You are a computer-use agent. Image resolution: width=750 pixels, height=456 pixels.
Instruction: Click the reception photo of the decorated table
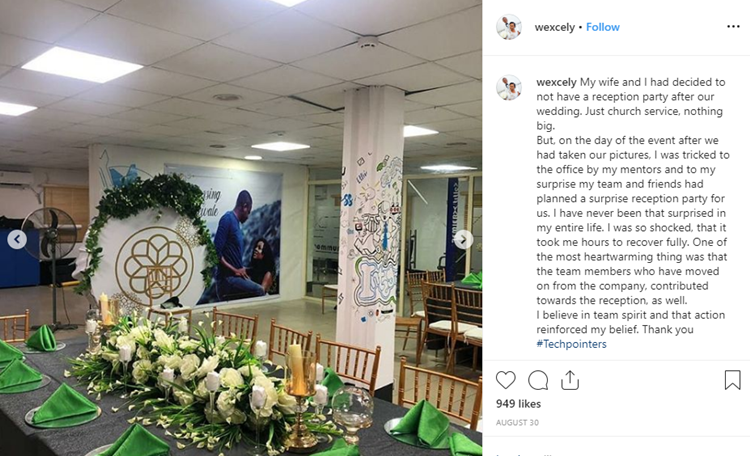(x=241, y=228)
